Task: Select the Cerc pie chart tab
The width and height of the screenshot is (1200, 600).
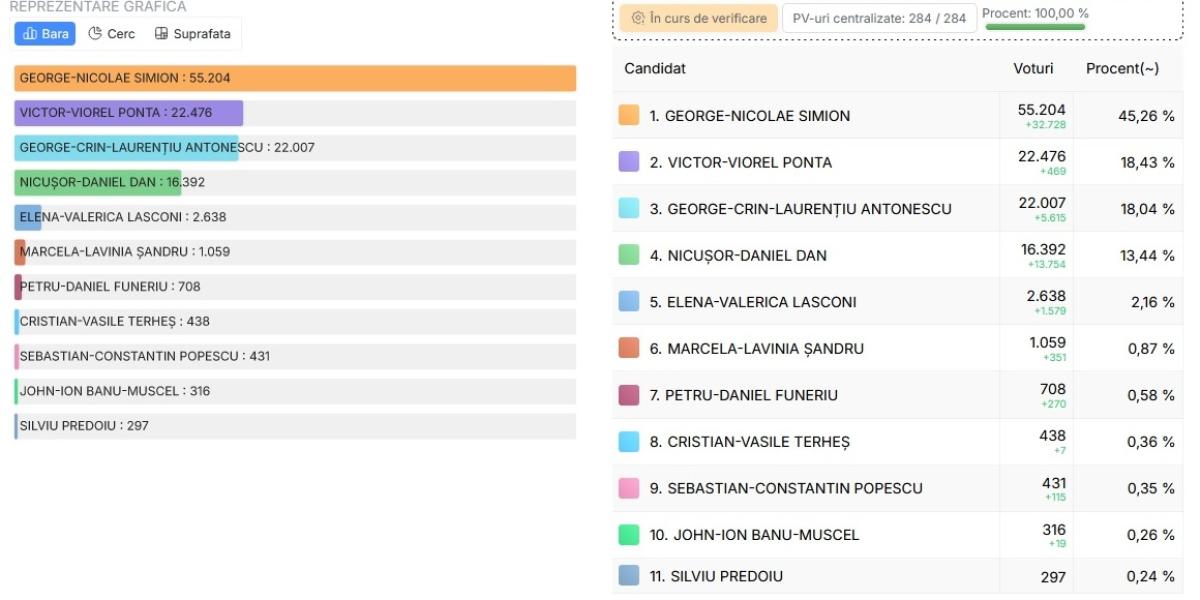Action: [x=112, y=34]
